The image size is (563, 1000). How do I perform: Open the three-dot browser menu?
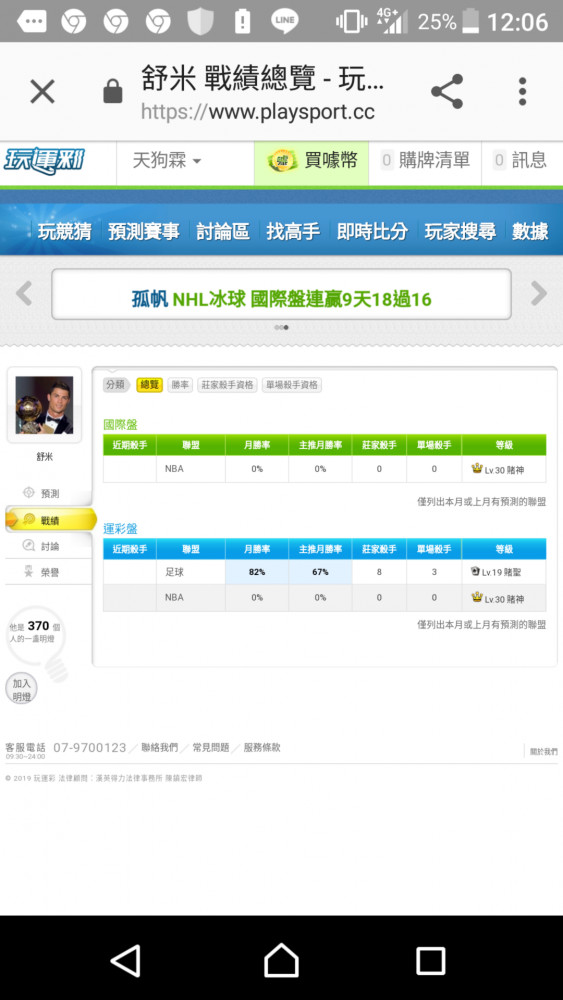[x=522, y=91]
